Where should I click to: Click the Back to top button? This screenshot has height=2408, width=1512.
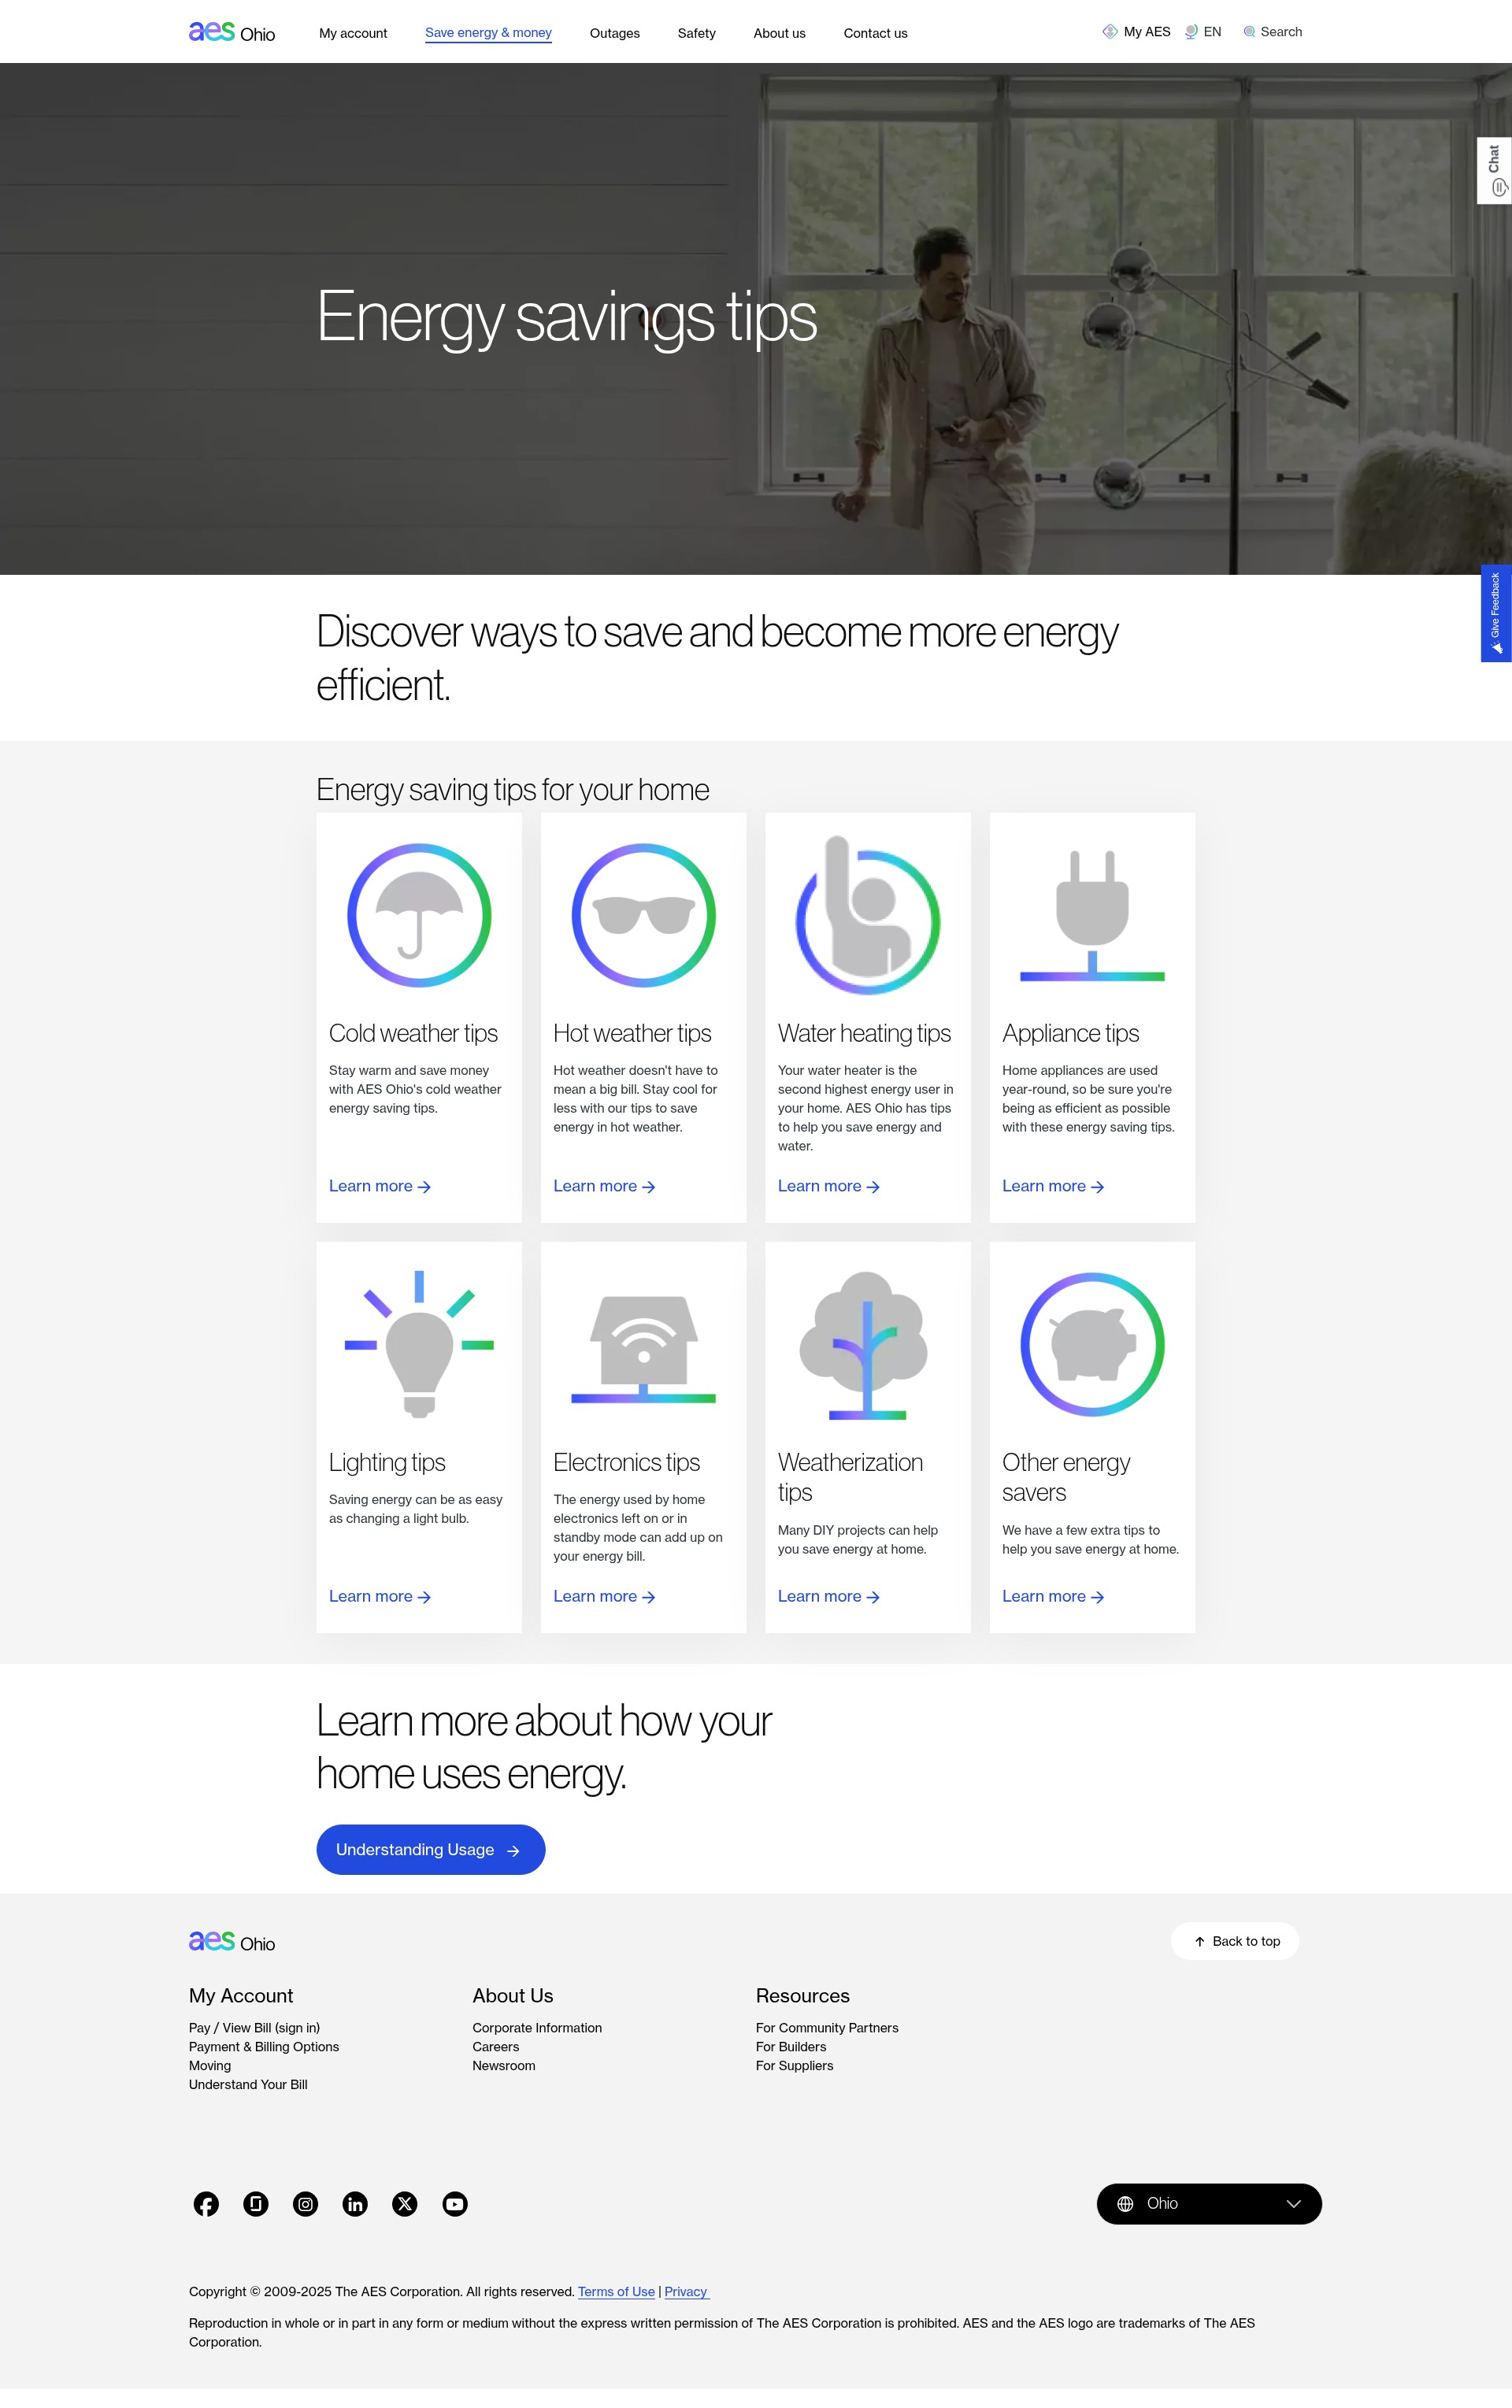point(1235,1941)
